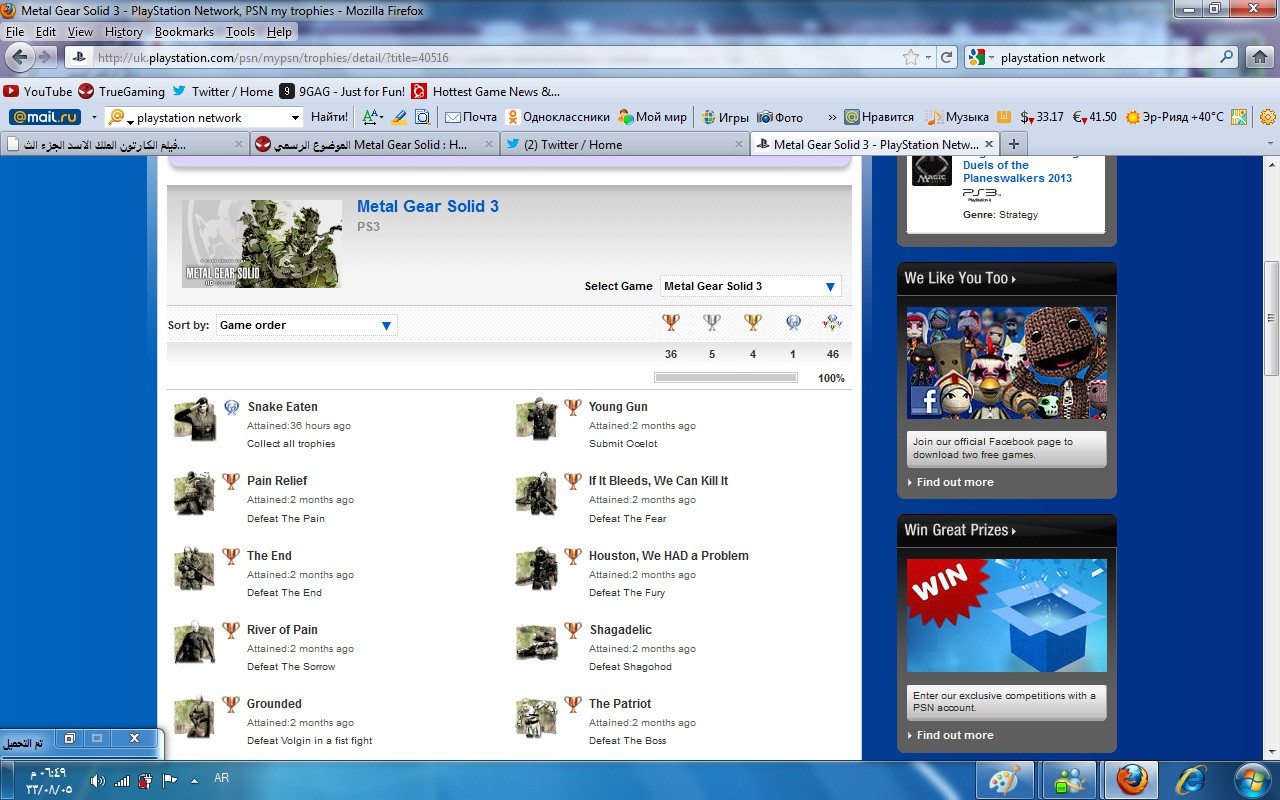Switch to the (2) Twitter / Home tab
Image resolution: width=1280 pixels, height=800 pixels.
coord(624,144)
